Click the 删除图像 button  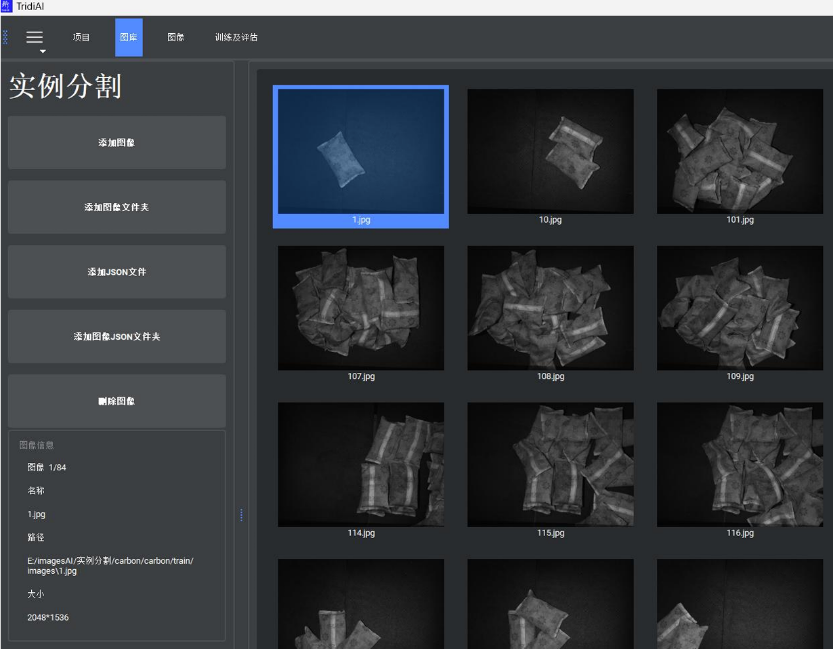pyautogui.click(x=116, y=401)
